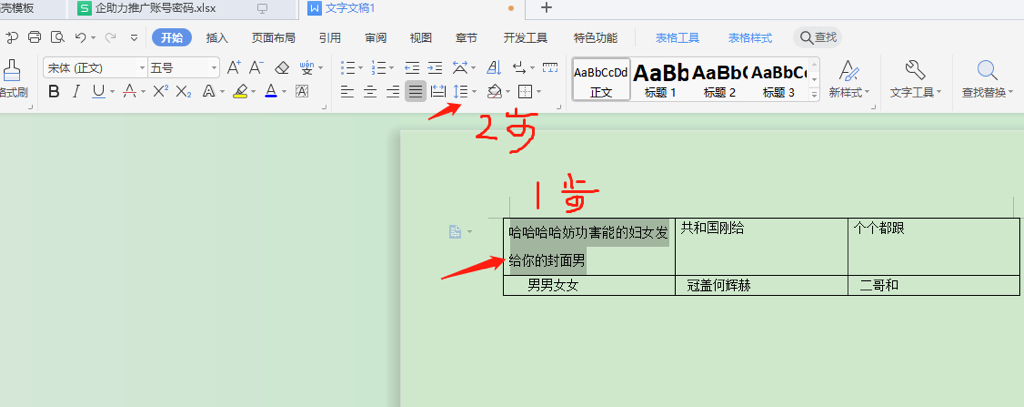The width and height of the screenshot is (1024, 407).
Task: Center align text
Action: [370, 91]
